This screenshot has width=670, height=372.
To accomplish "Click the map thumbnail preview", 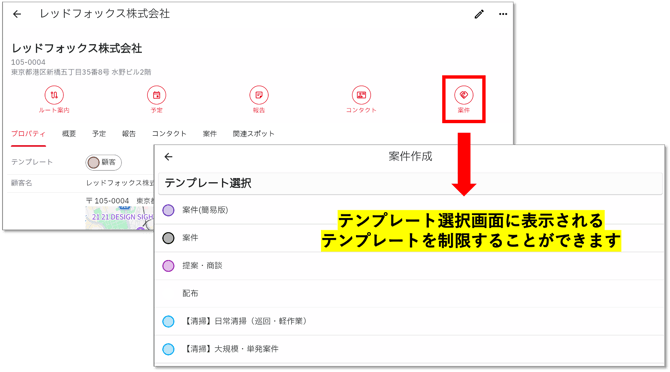I will tap(119, 218).
